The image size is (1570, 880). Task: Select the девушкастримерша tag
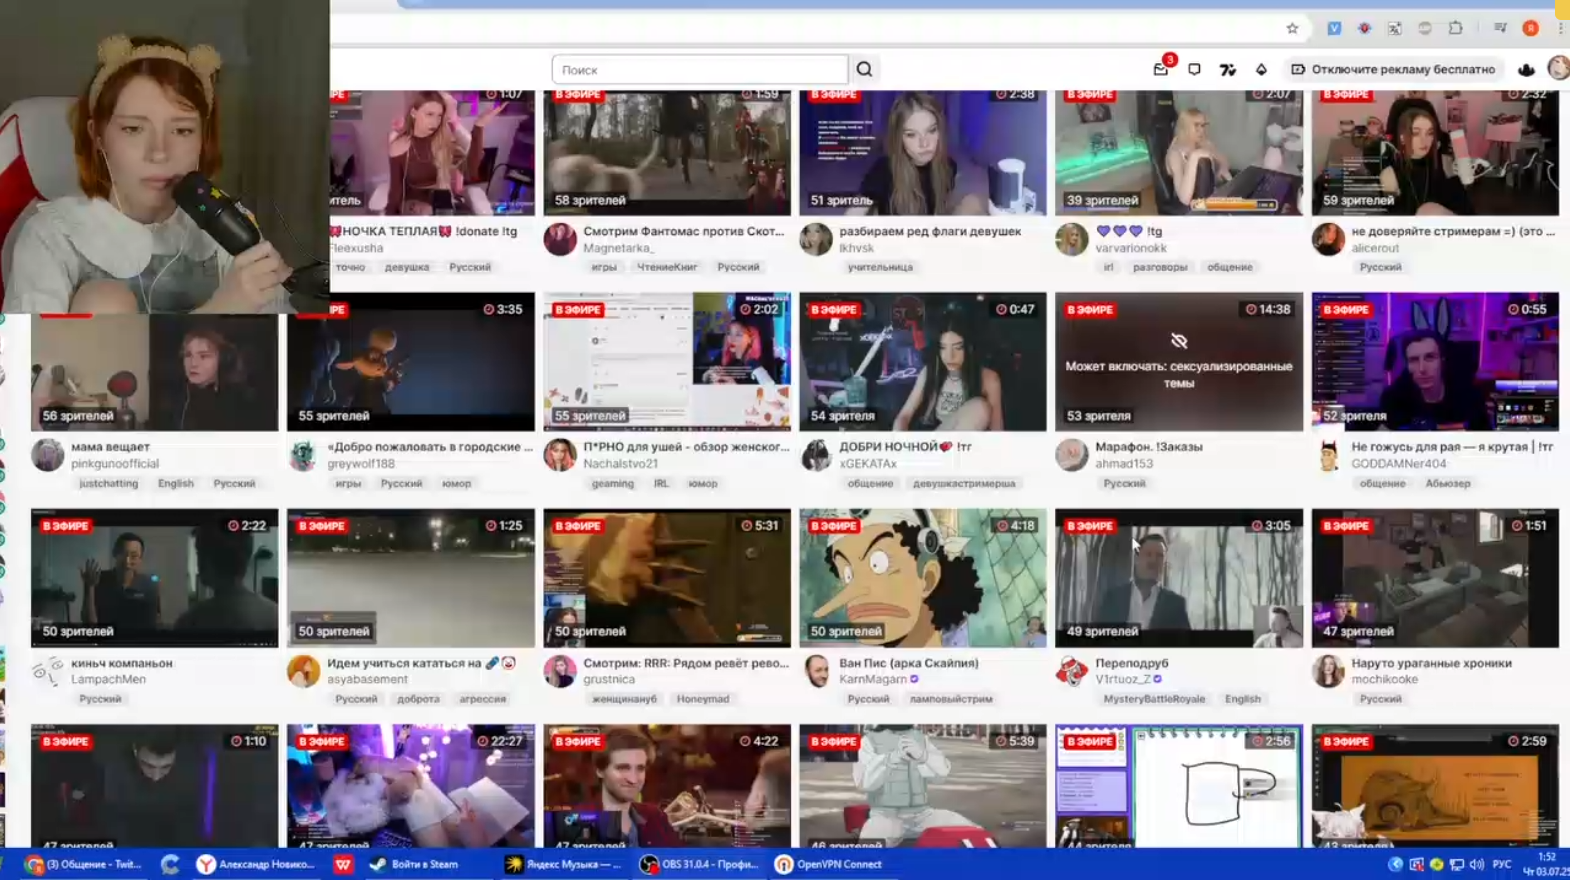964,483
